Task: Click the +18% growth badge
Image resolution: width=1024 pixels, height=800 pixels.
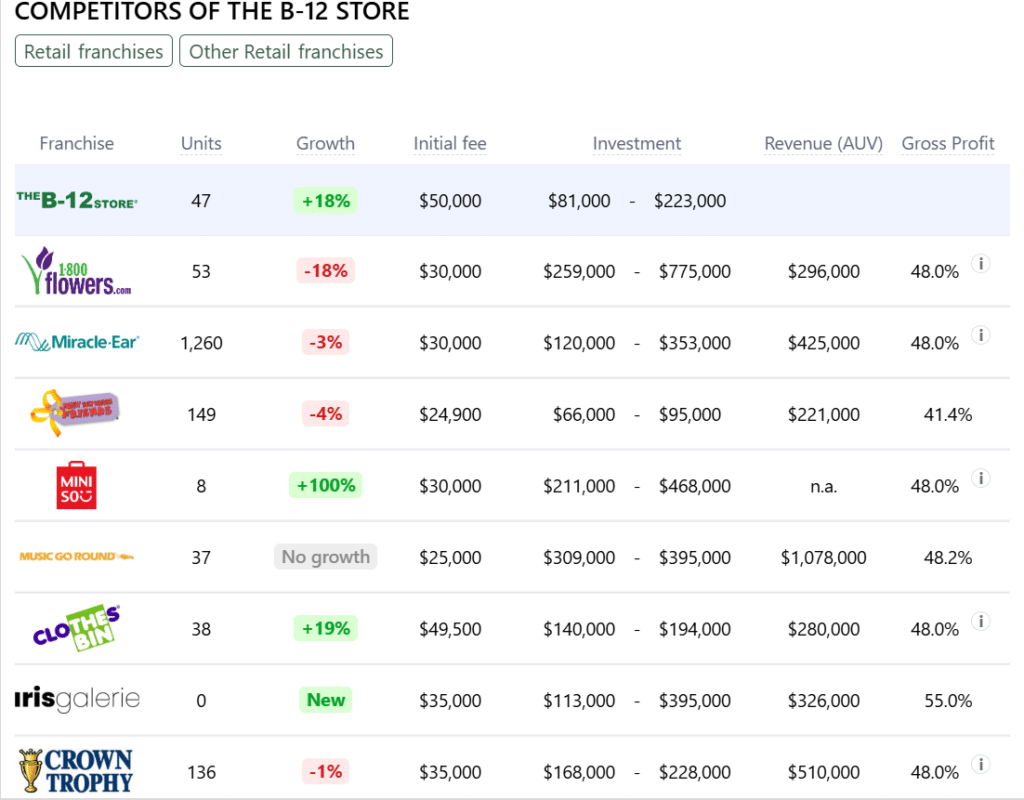Action: click(x=325, y=200)
